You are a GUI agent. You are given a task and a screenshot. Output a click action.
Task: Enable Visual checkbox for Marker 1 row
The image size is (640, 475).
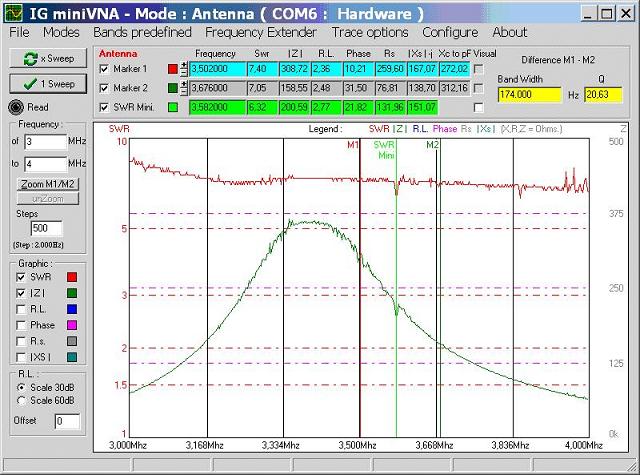[x=478, y=68]
